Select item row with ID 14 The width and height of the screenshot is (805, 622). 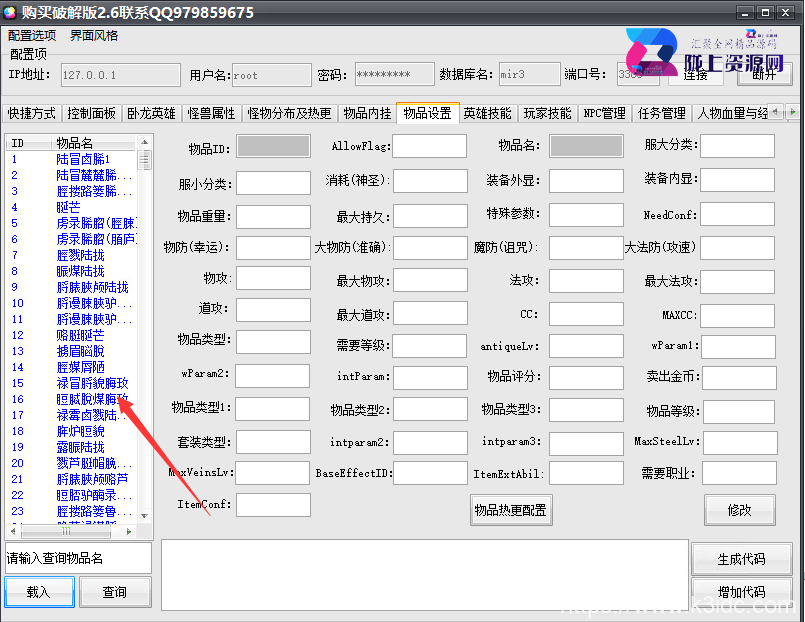[x=72, y=367]
